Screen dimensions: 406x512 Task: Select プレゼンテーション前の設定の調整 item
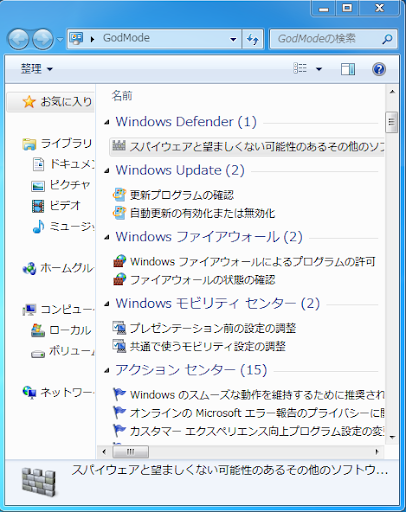[x=213, y=328]
